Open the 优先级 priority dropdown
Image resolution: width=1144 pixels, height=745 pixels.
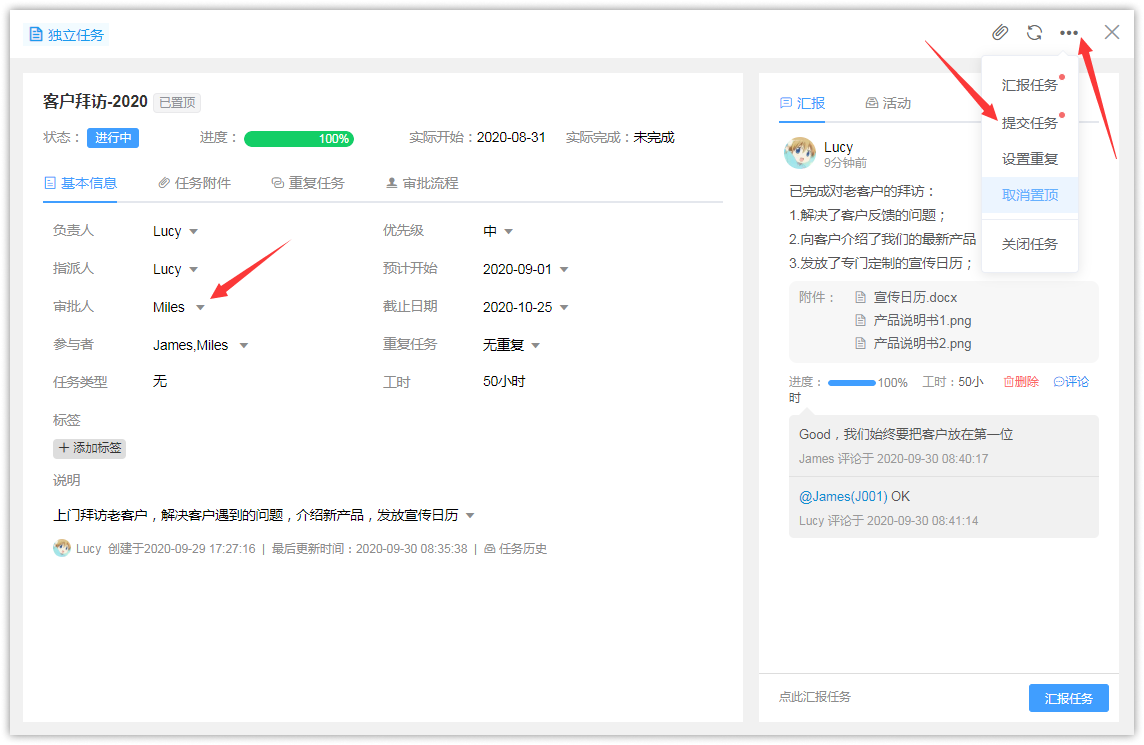point(508,232)
